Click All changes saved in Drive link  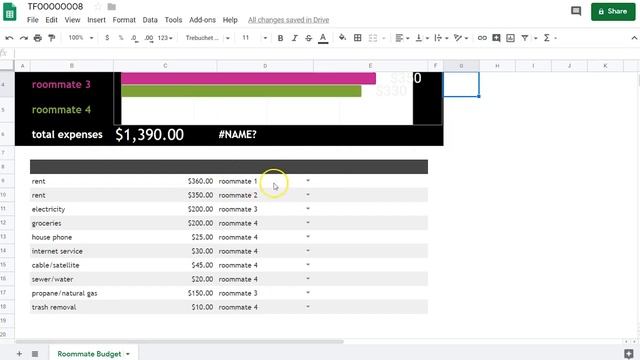288,20
